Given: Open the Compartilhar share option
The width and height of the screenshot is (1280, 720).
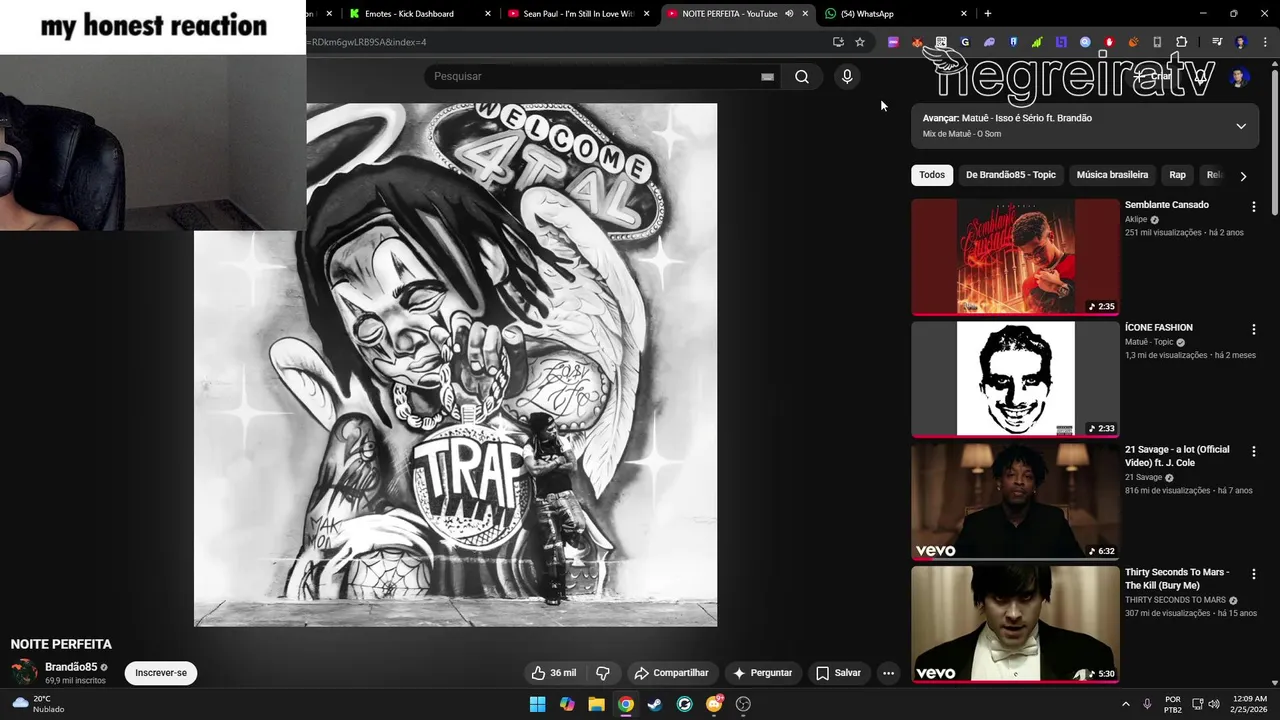Looking at the screenshot, I should (x=671, y=673).
